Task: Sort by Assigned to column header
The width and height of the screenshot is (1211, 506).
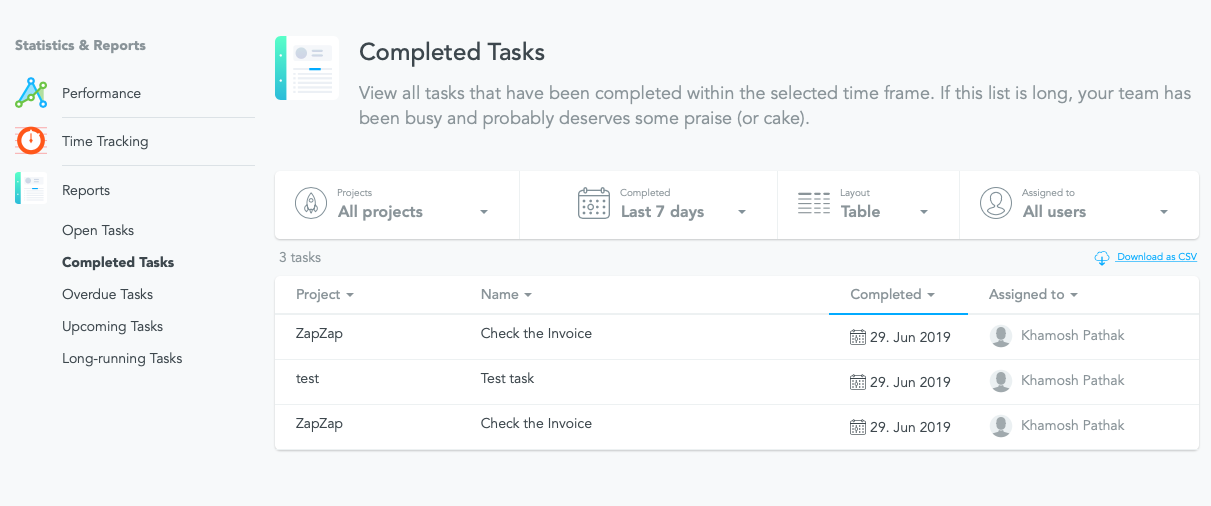Action: click(x=1033, y=295)
